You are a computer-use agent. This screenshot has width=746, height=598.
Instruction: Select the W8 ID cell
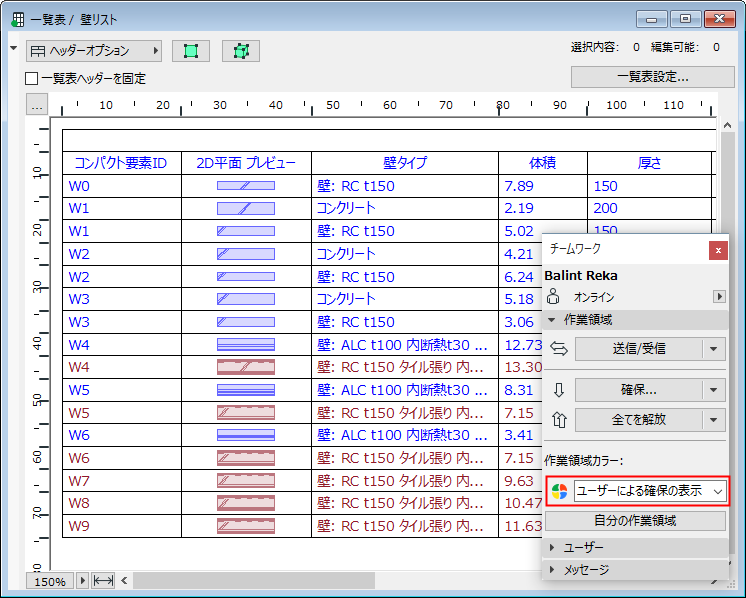click(122, 503)
